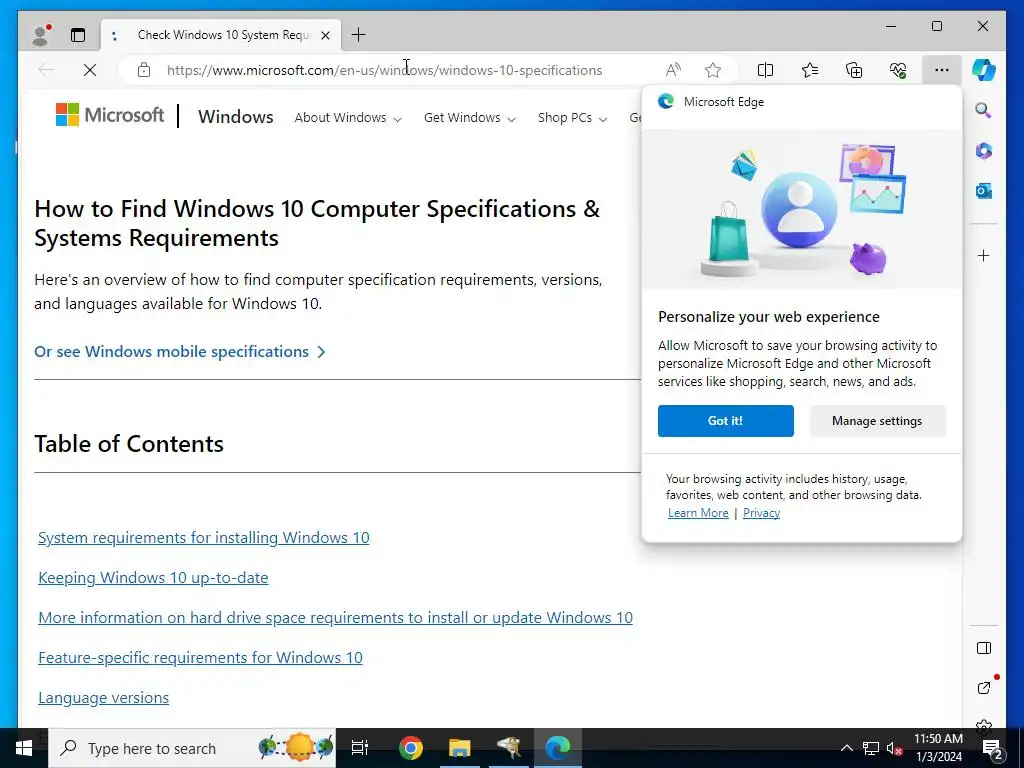This screenshot has width=1024, height=768.
Task: Open Settings and more ellipsis menu
Action: [941, 70]
